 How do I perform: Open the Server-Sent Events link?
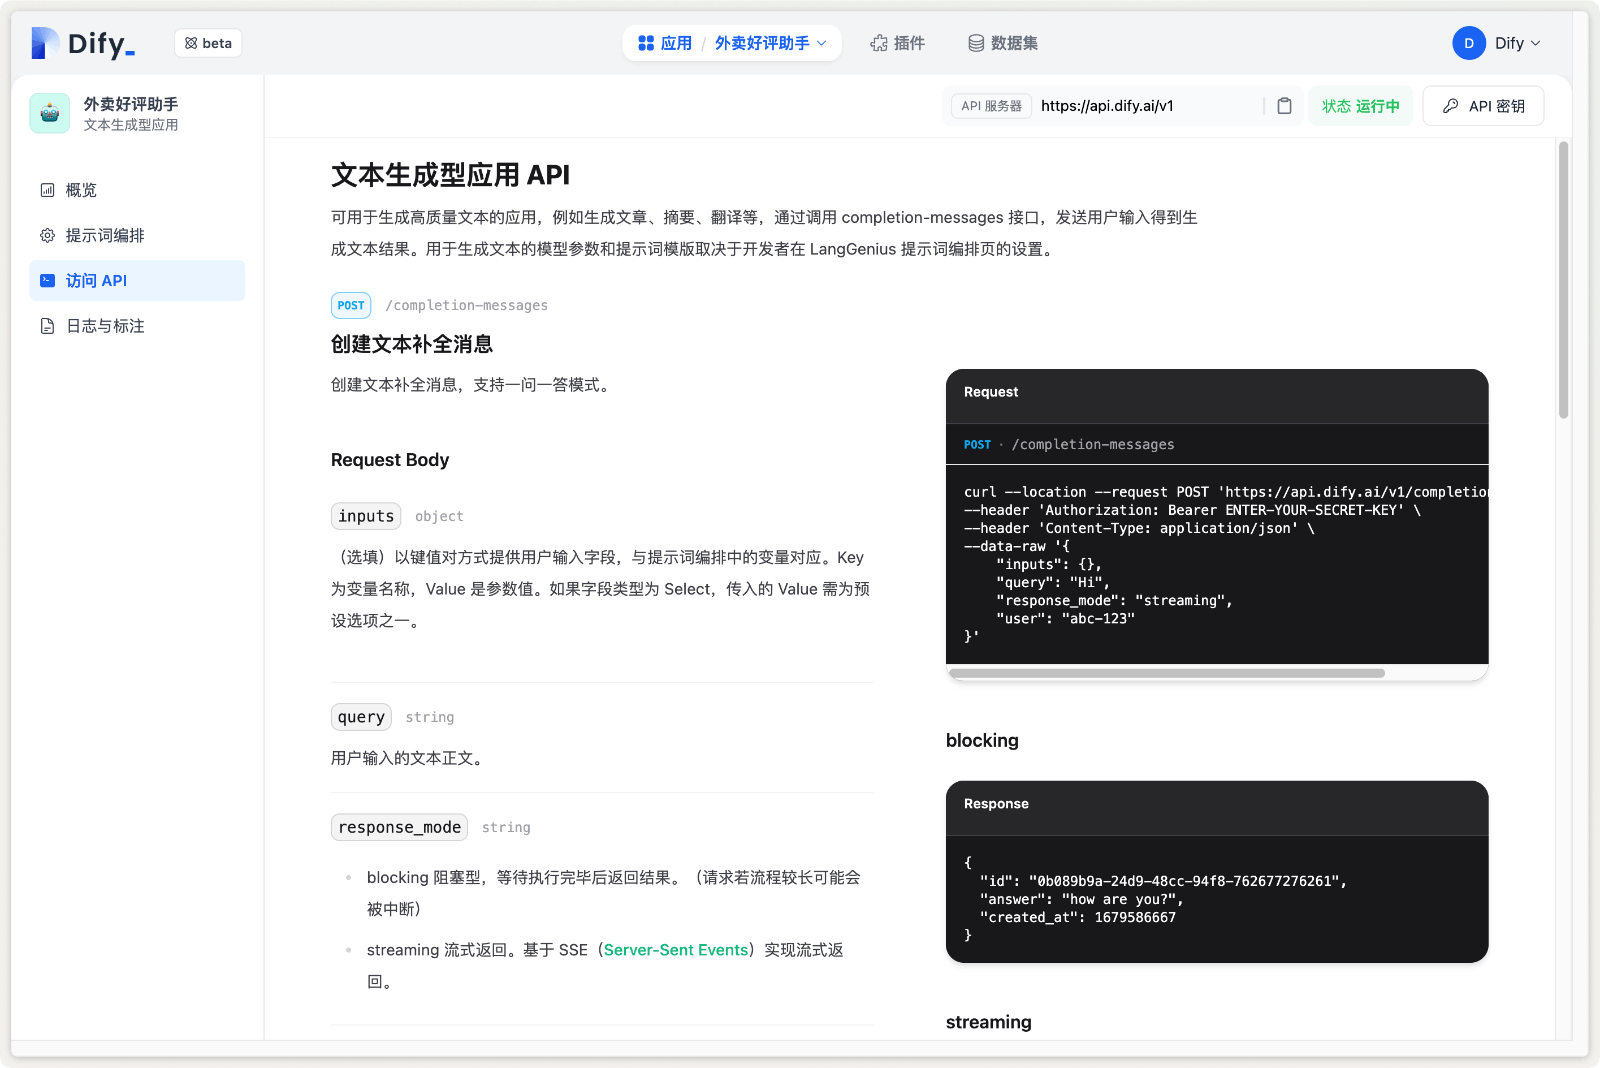click(676, 950)
